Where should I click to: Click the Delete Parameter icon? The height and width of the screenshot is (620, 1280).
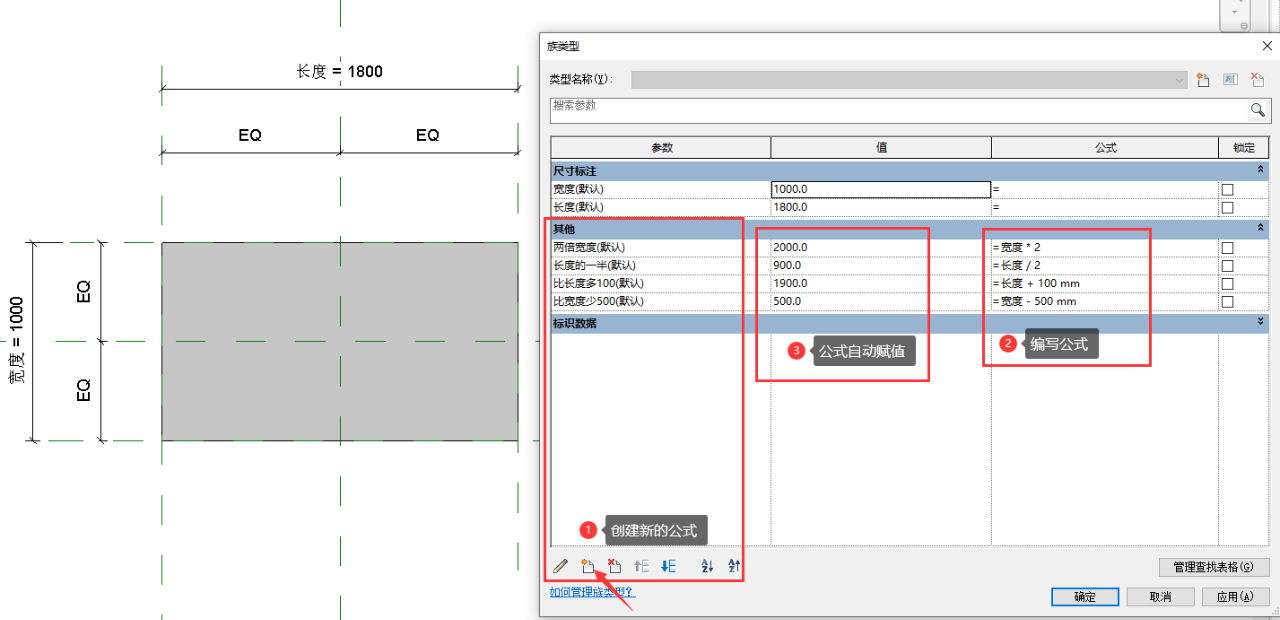tap(615, 567)
